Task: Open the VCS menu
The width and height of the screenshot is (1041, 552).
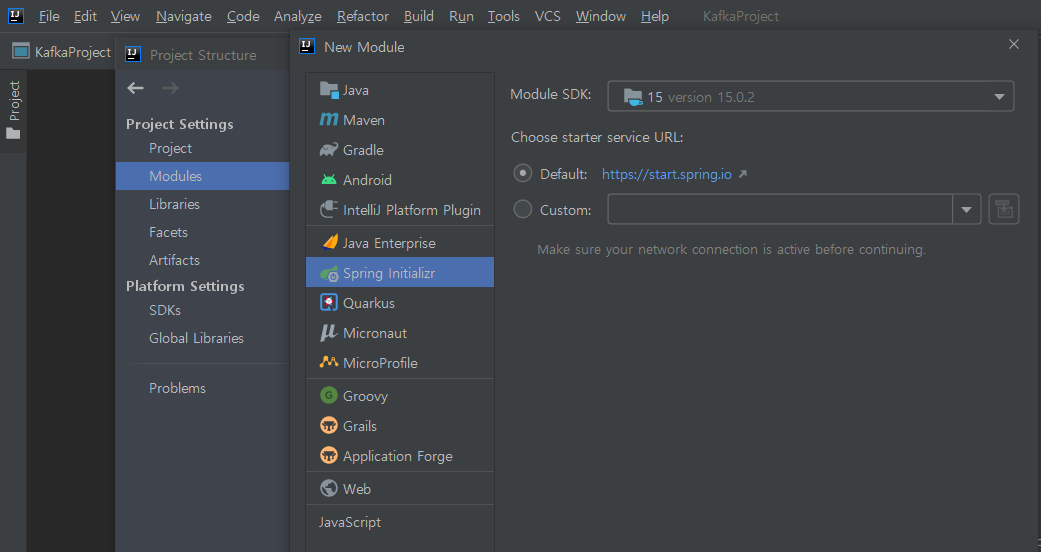Action: click(548, 16)
